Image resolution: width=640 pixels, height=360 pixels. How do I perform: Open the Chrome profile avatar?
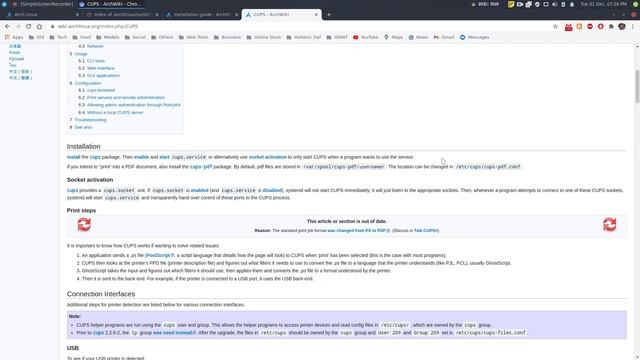622,26
